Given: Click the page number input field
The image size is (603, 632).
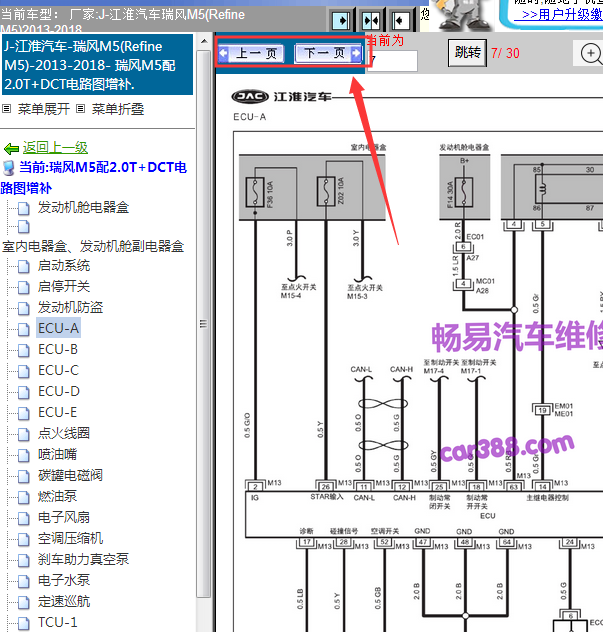Looking at the screenshot, I should pyautogui.click(x=393, y=61).
